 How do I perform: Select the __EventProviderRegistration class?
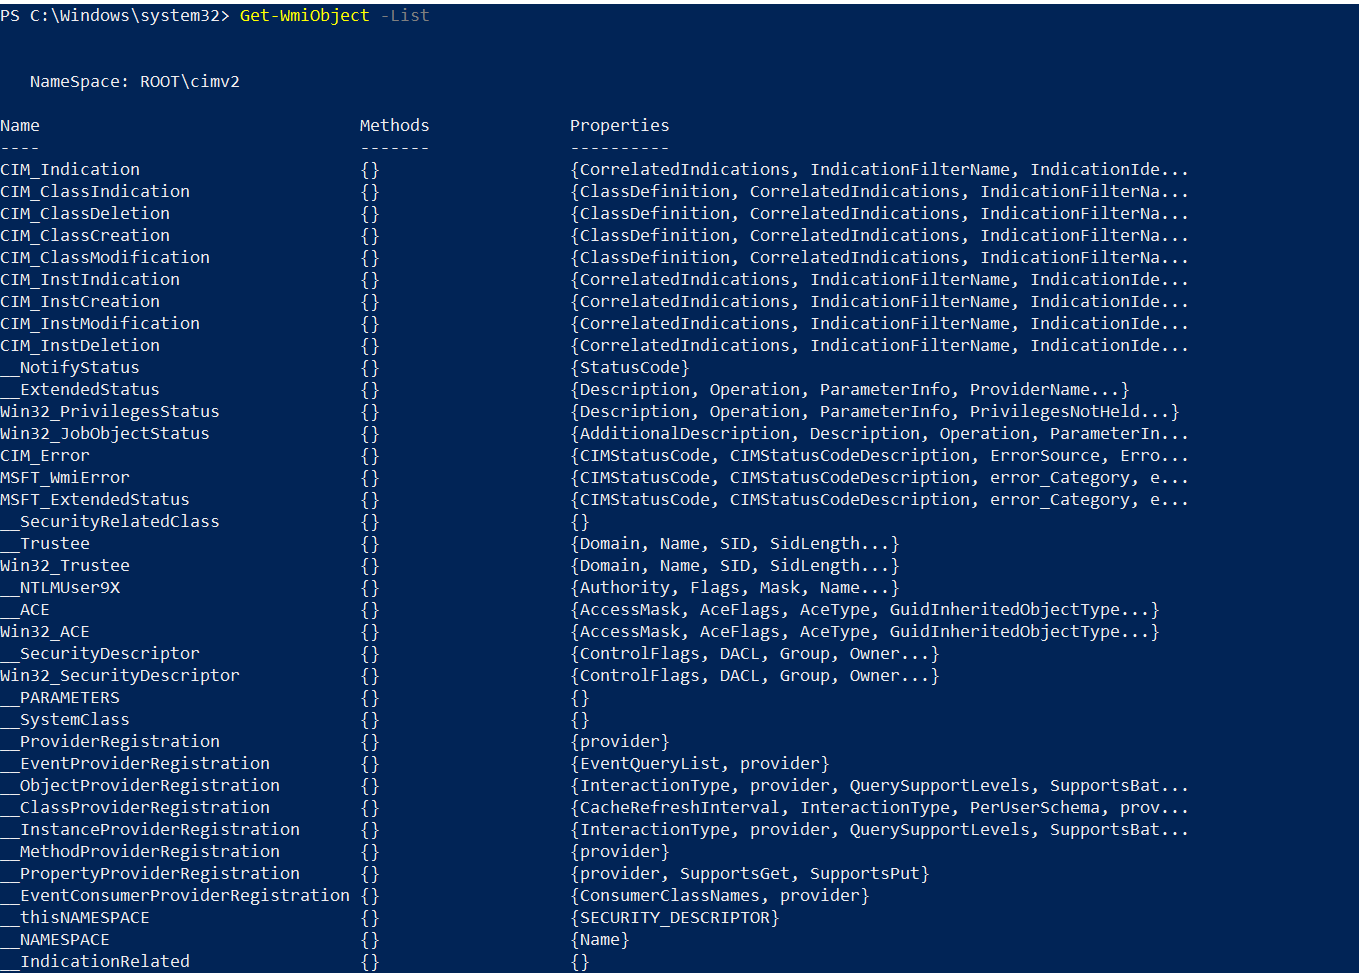[135, 763]
